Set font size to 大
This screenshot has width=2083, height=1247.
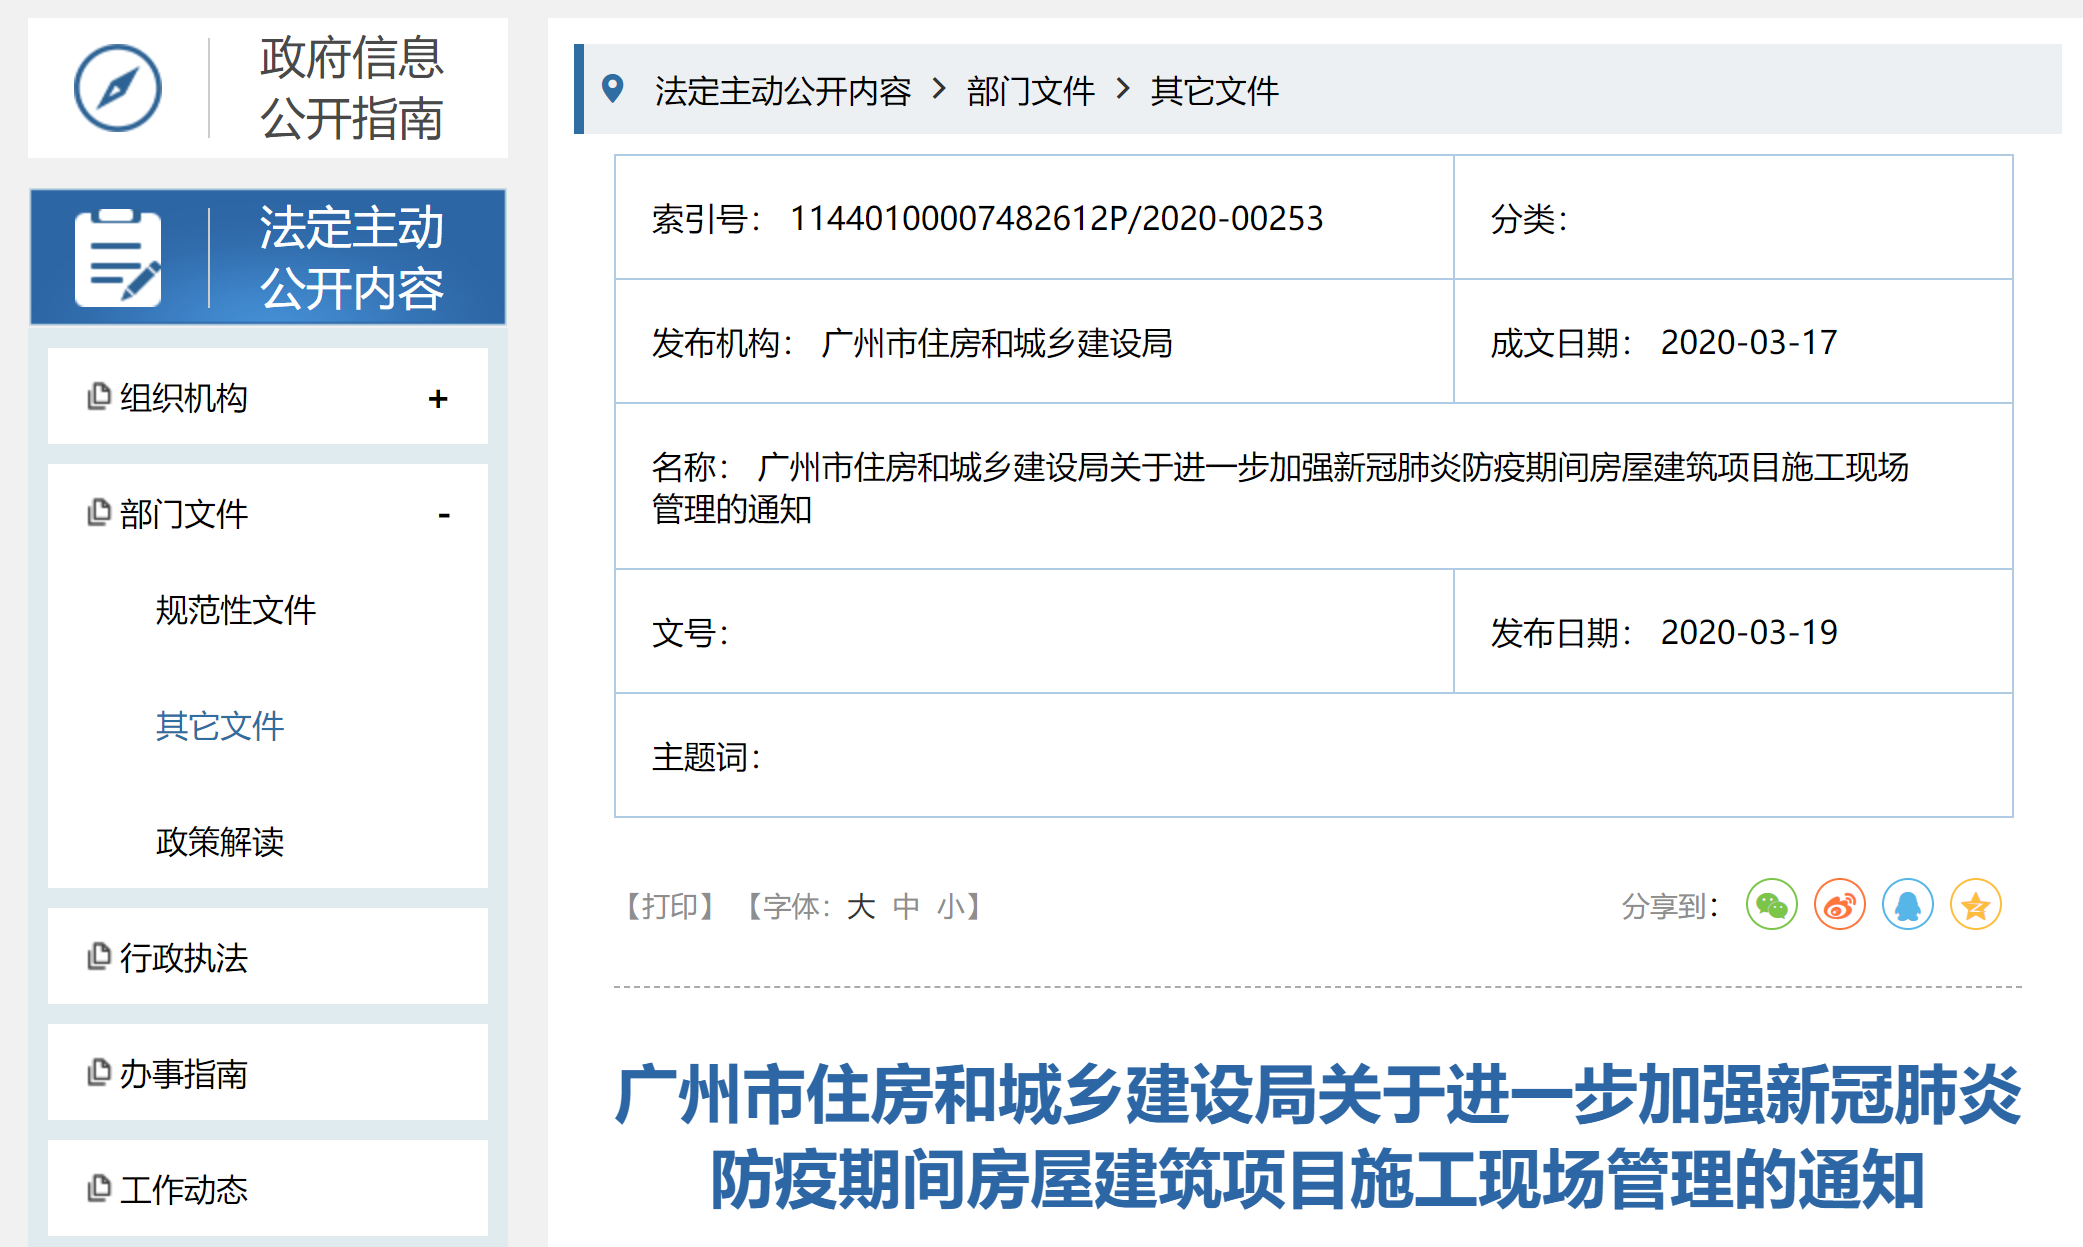pyautogui.click(x=860, y=907)
